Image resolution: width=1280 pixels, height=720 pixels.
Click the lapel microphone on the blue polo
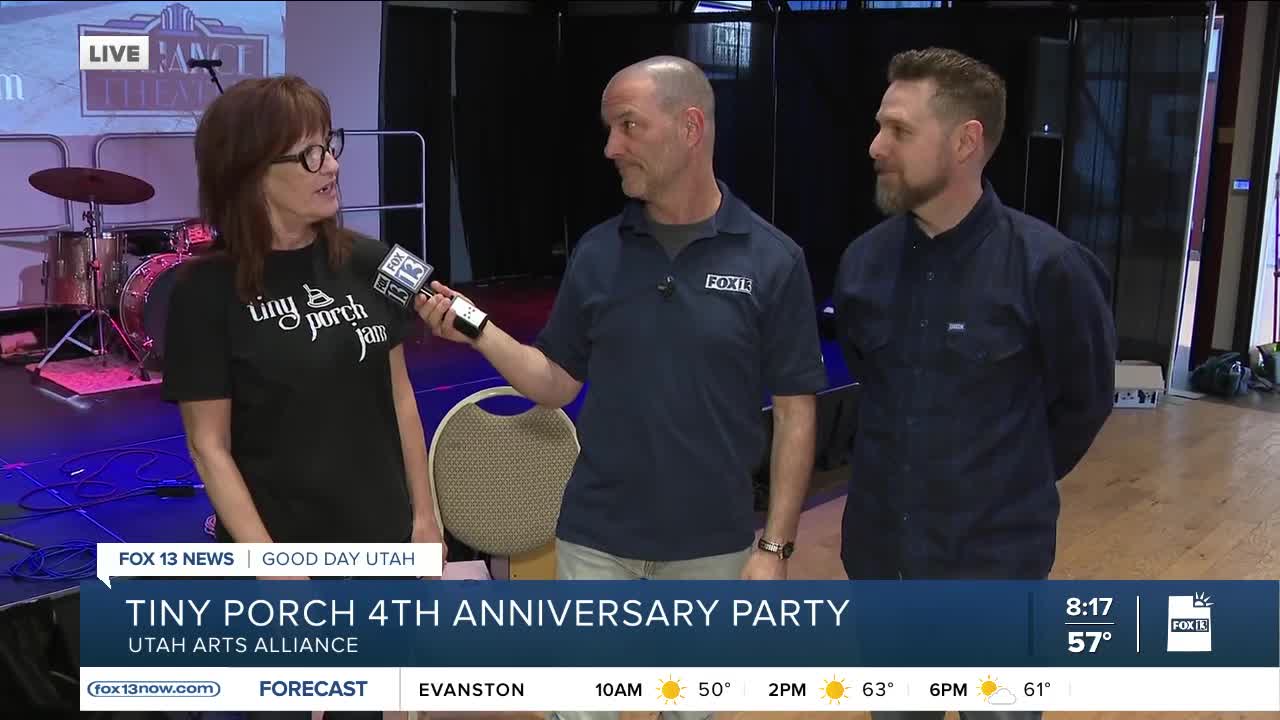[665, 288]
